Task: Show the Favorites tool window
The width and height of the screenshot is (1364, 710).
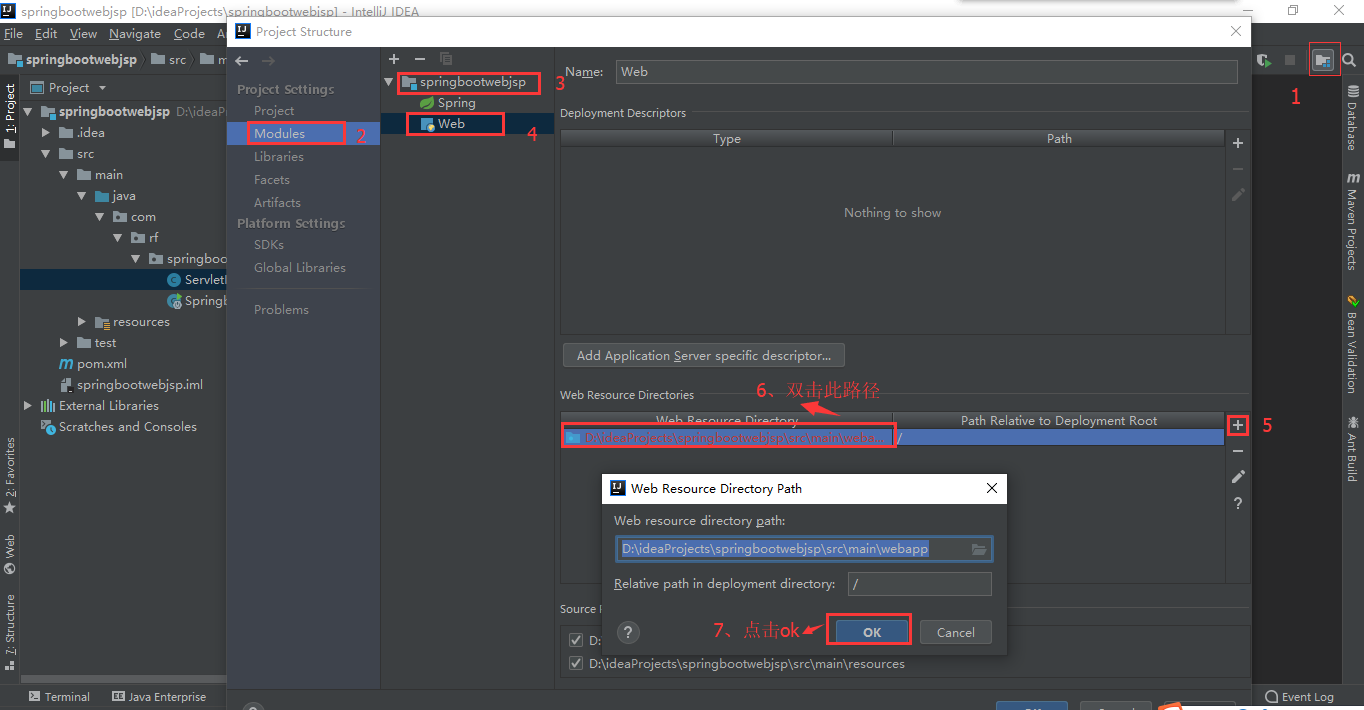Action: (x=10, y=476)
